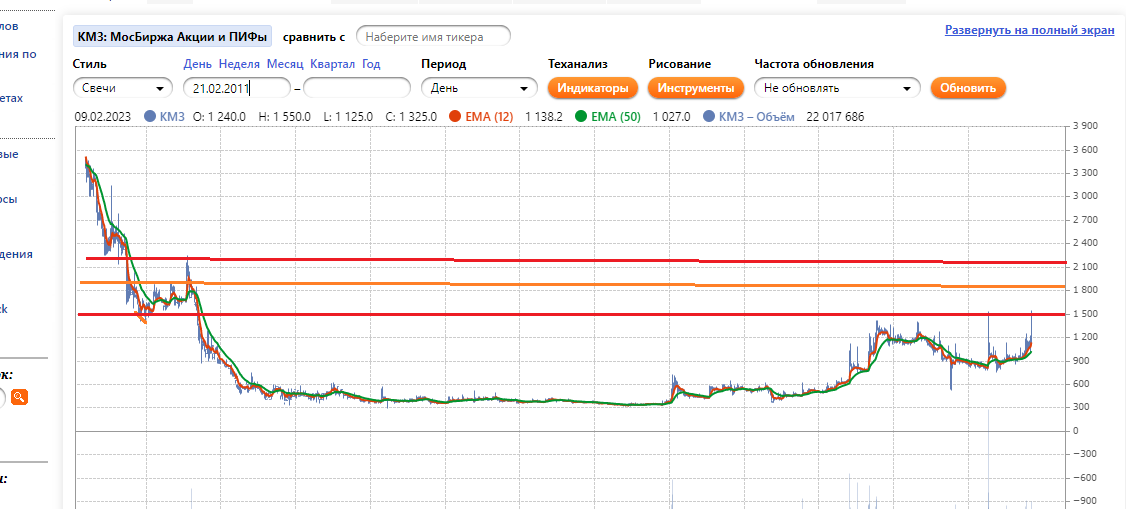1126x509 pixels.
Task: Click the start date field 21.02.2011
Action: click(236, 88)
